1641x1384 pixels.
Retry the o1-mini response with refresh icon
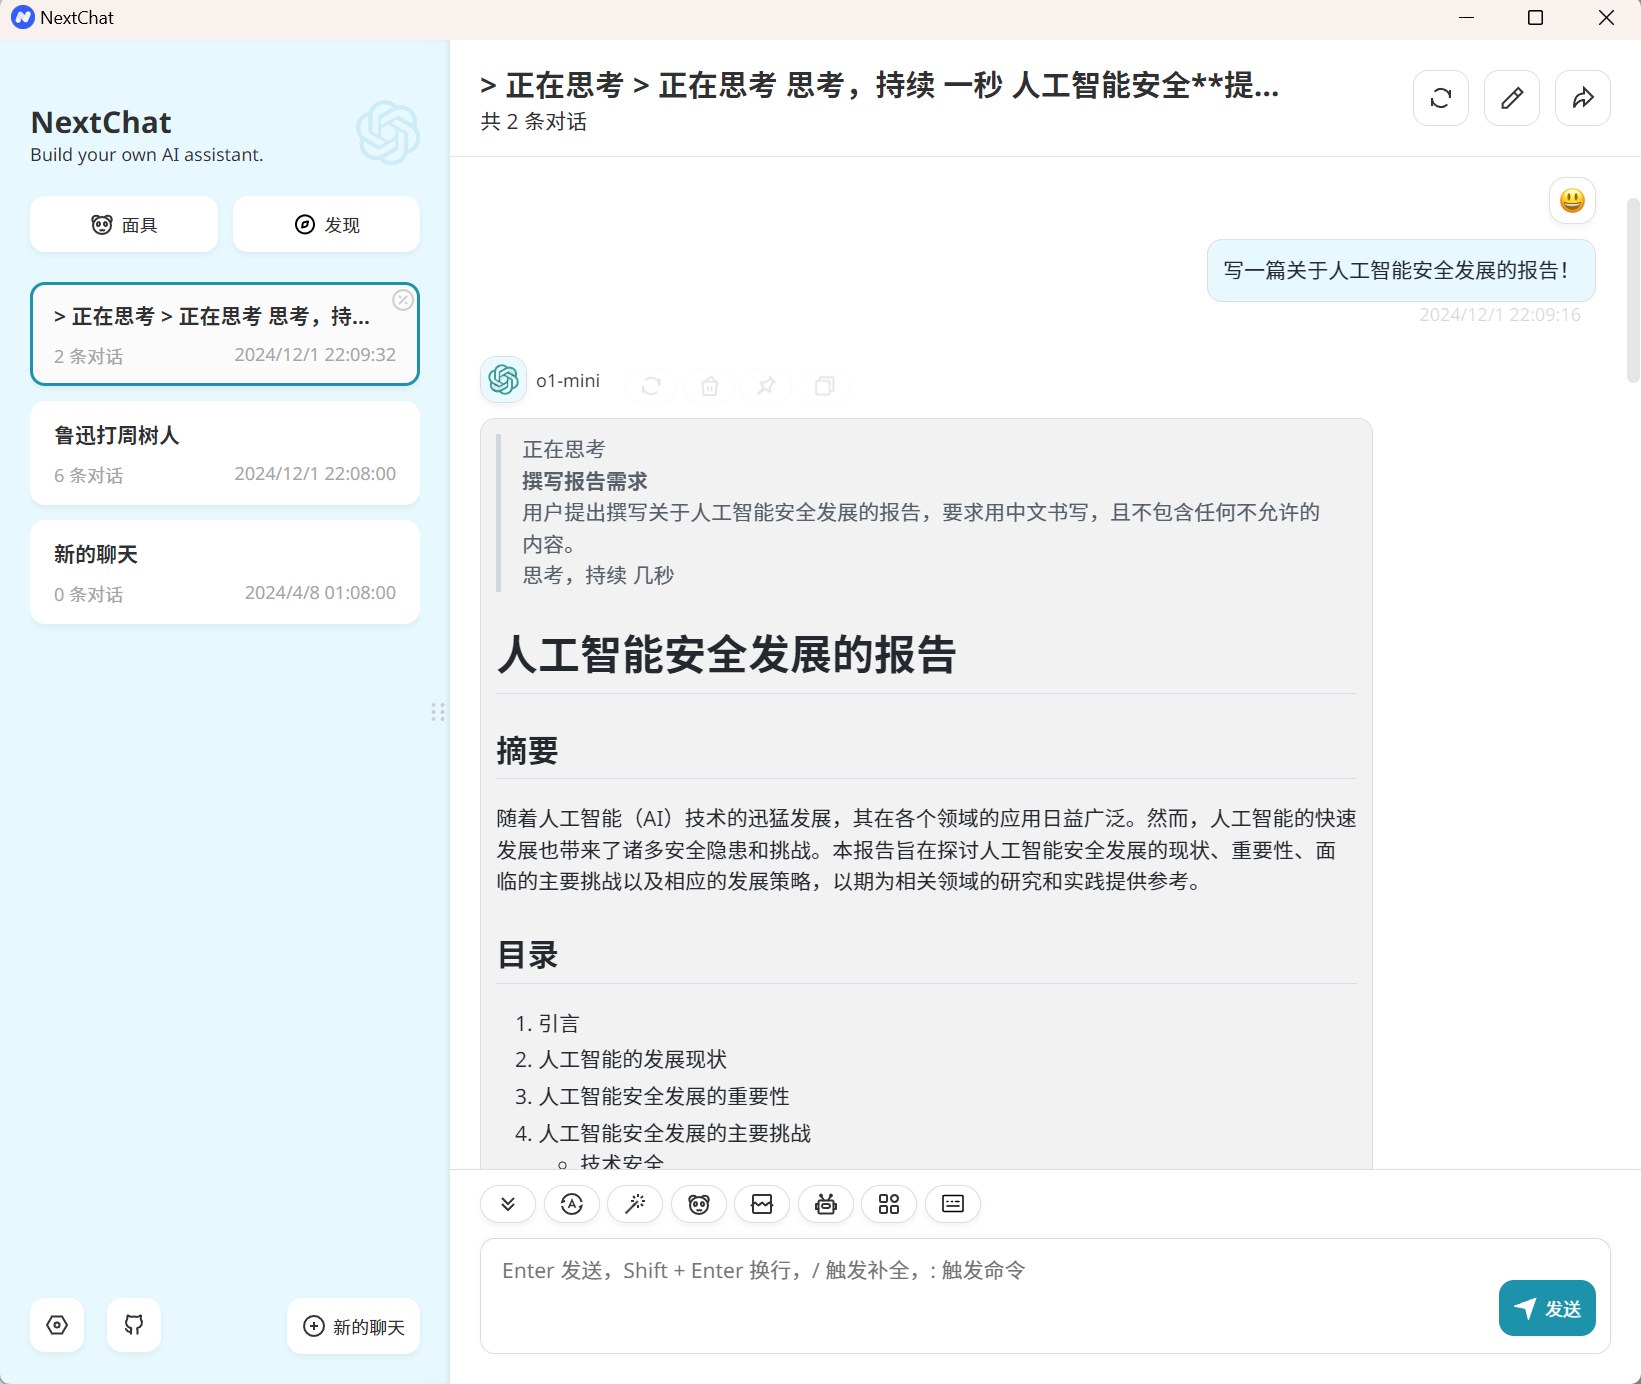651,386
